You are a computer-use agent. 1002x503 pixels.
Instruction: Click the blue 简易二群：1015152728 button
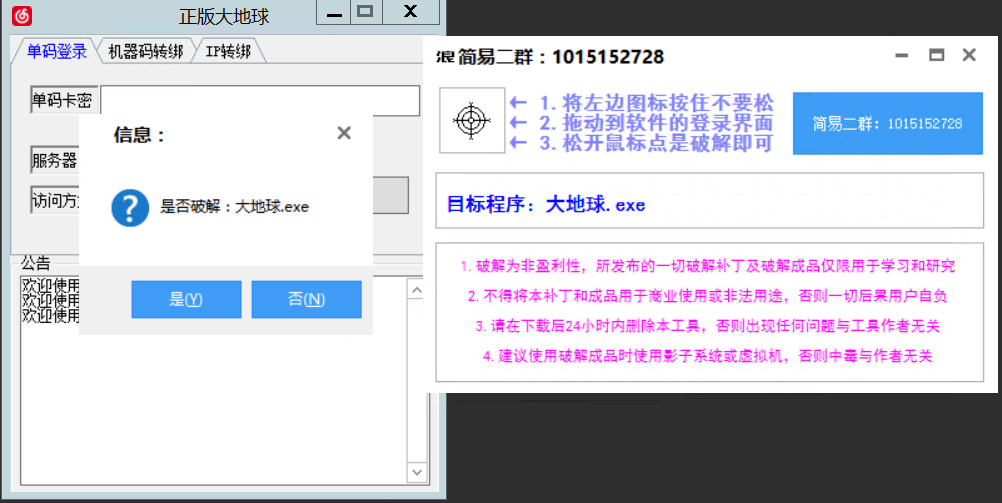(887, 123)
